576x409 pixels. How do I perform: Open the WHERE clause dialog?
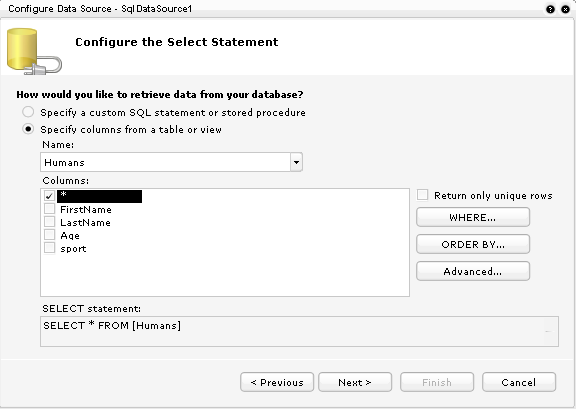pos(473,217)
